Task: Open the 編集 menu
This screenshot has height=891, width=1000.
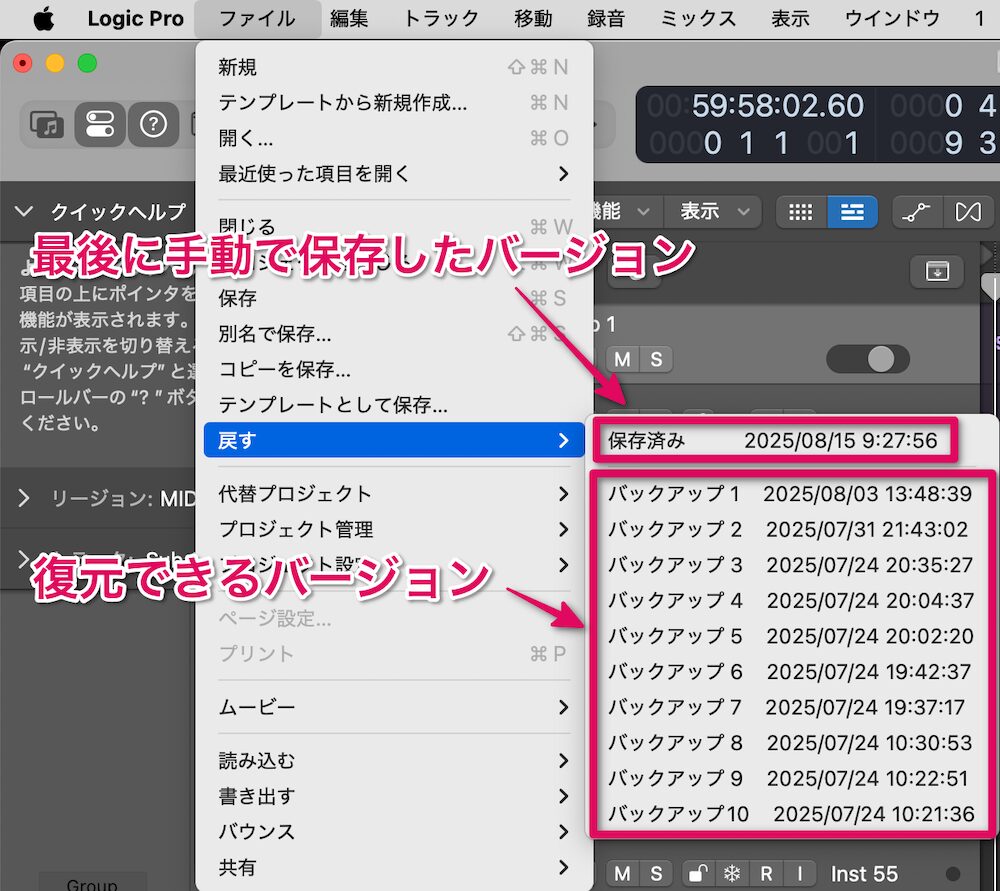Action: pyautogui.click(x=349, y=18)
